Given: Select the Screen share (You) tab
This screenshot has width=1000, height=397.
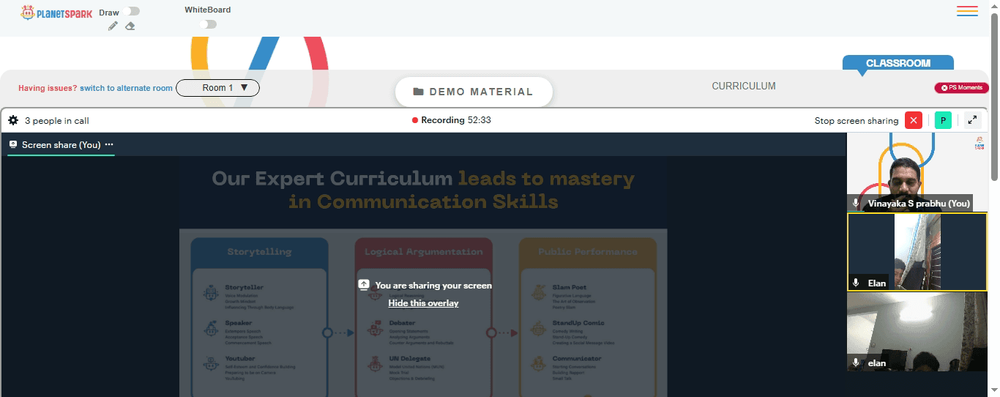Looking at the screenshot, I should click(x=61, y=145).
